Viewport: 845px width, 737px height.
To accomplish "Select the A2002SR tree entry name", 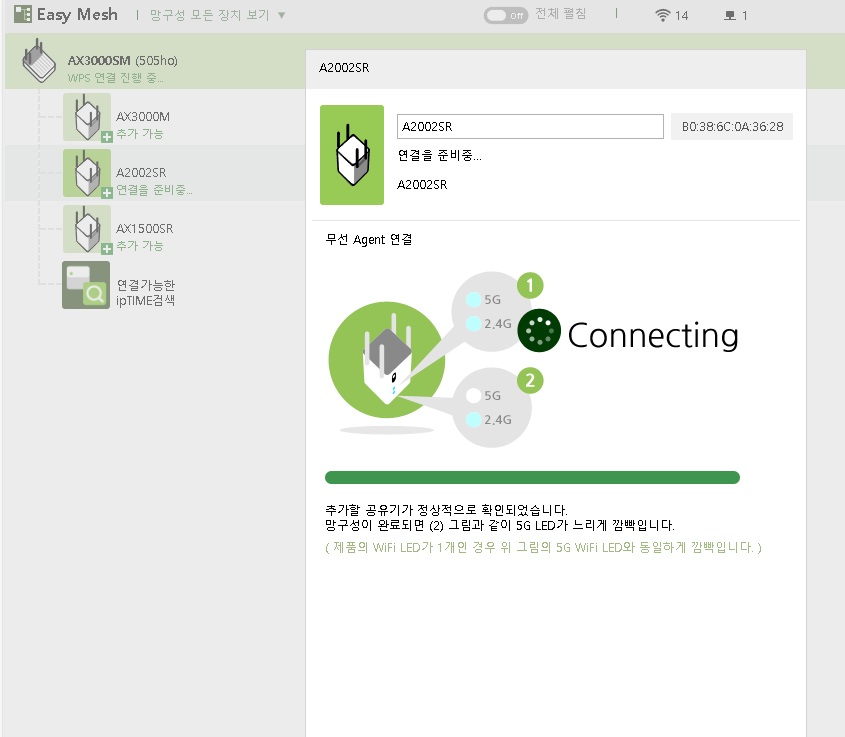I will pos(141,172).
